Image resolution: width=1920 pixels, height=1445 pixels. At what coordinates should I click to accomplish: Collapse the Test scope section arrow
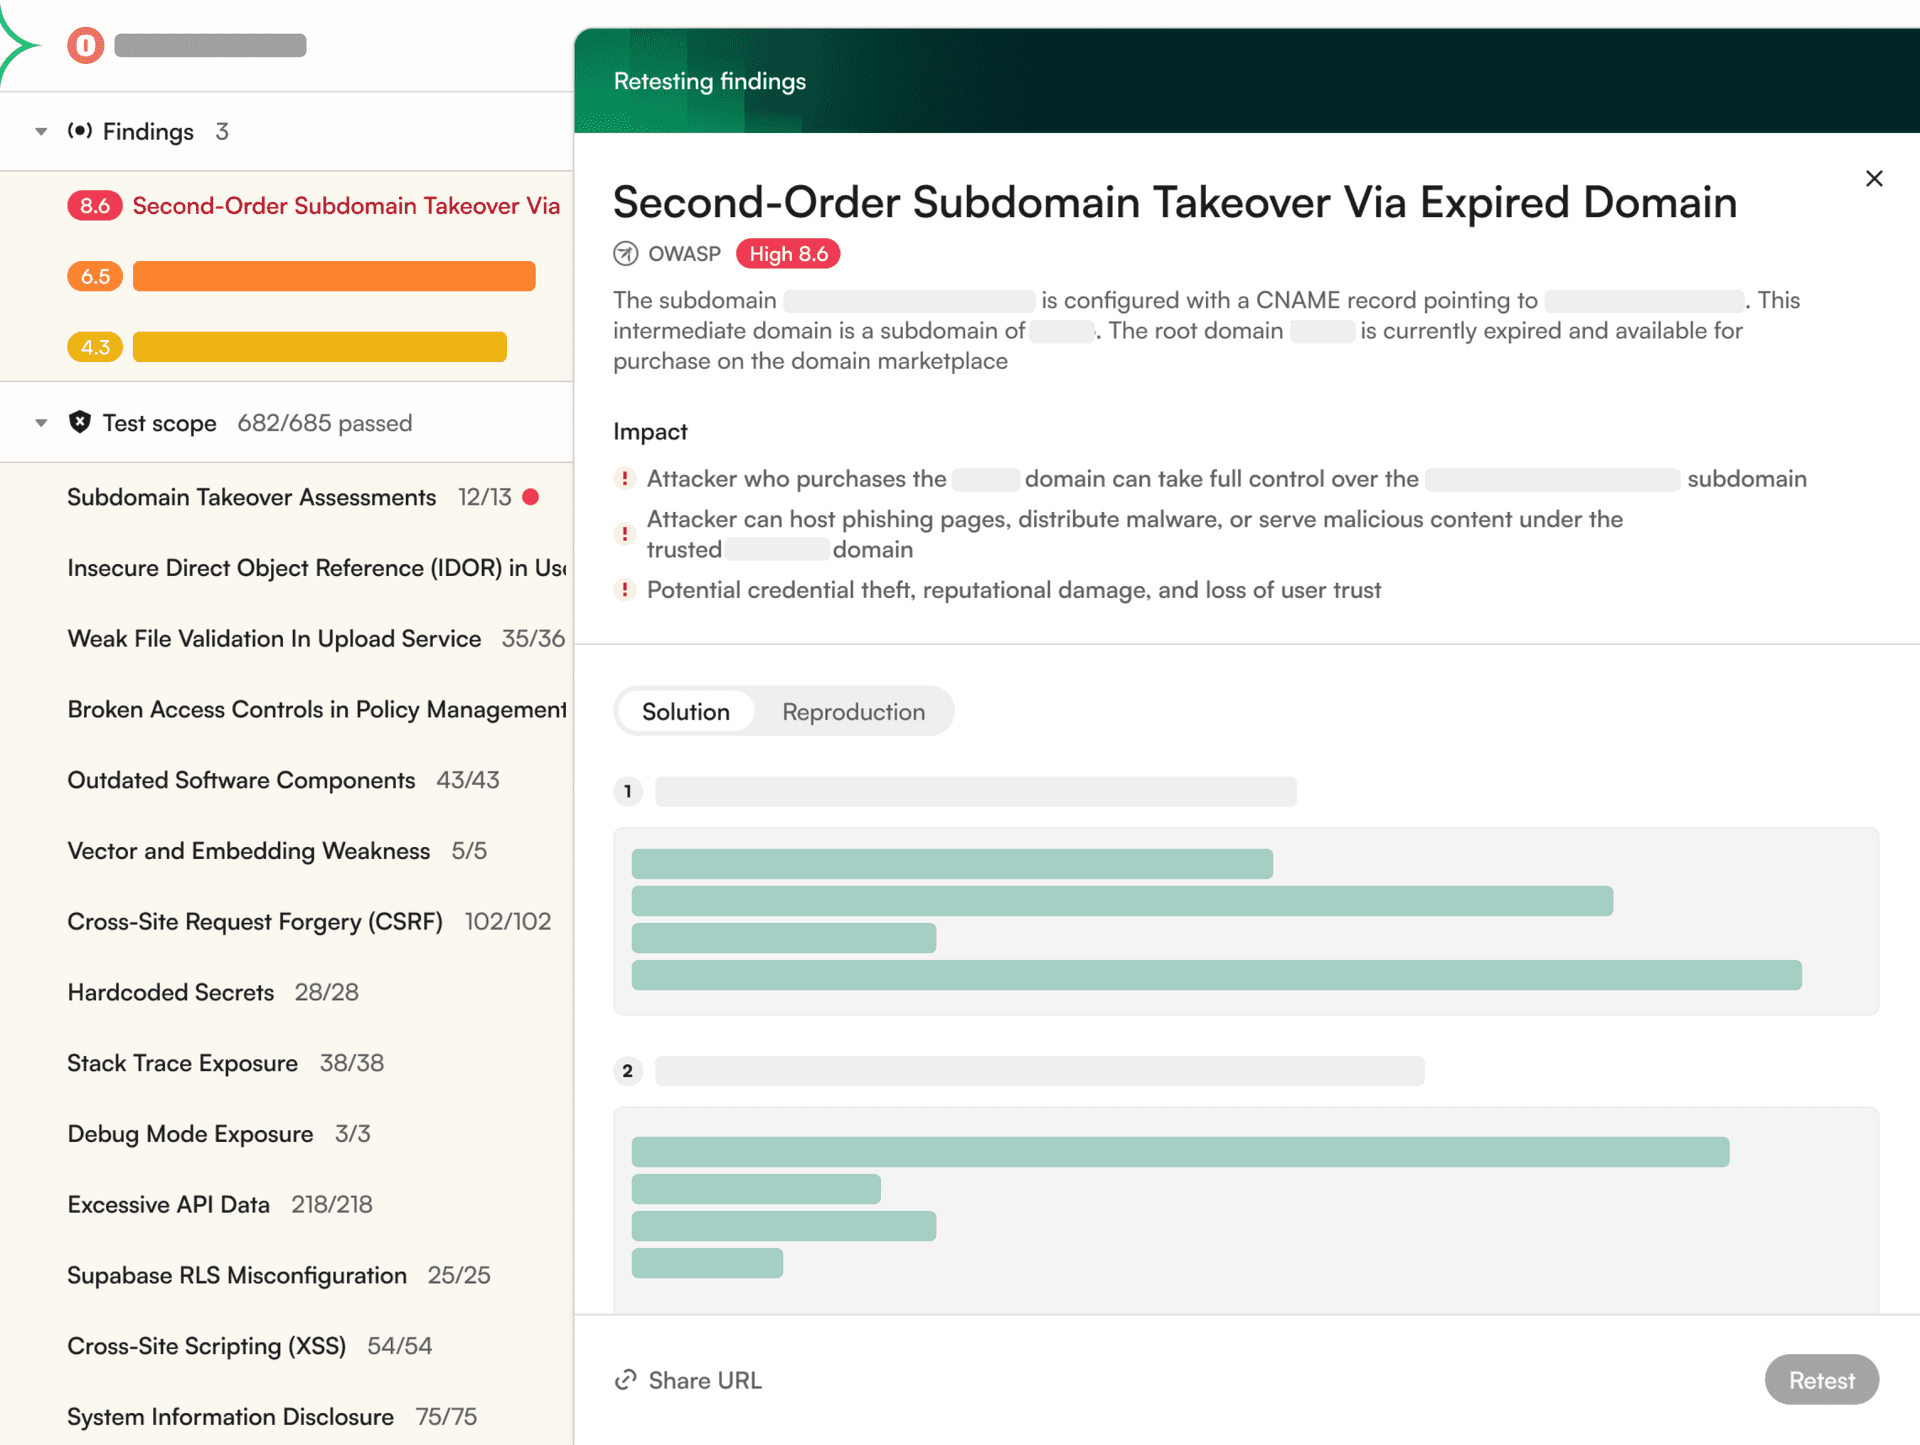click(x=41, y=422)
